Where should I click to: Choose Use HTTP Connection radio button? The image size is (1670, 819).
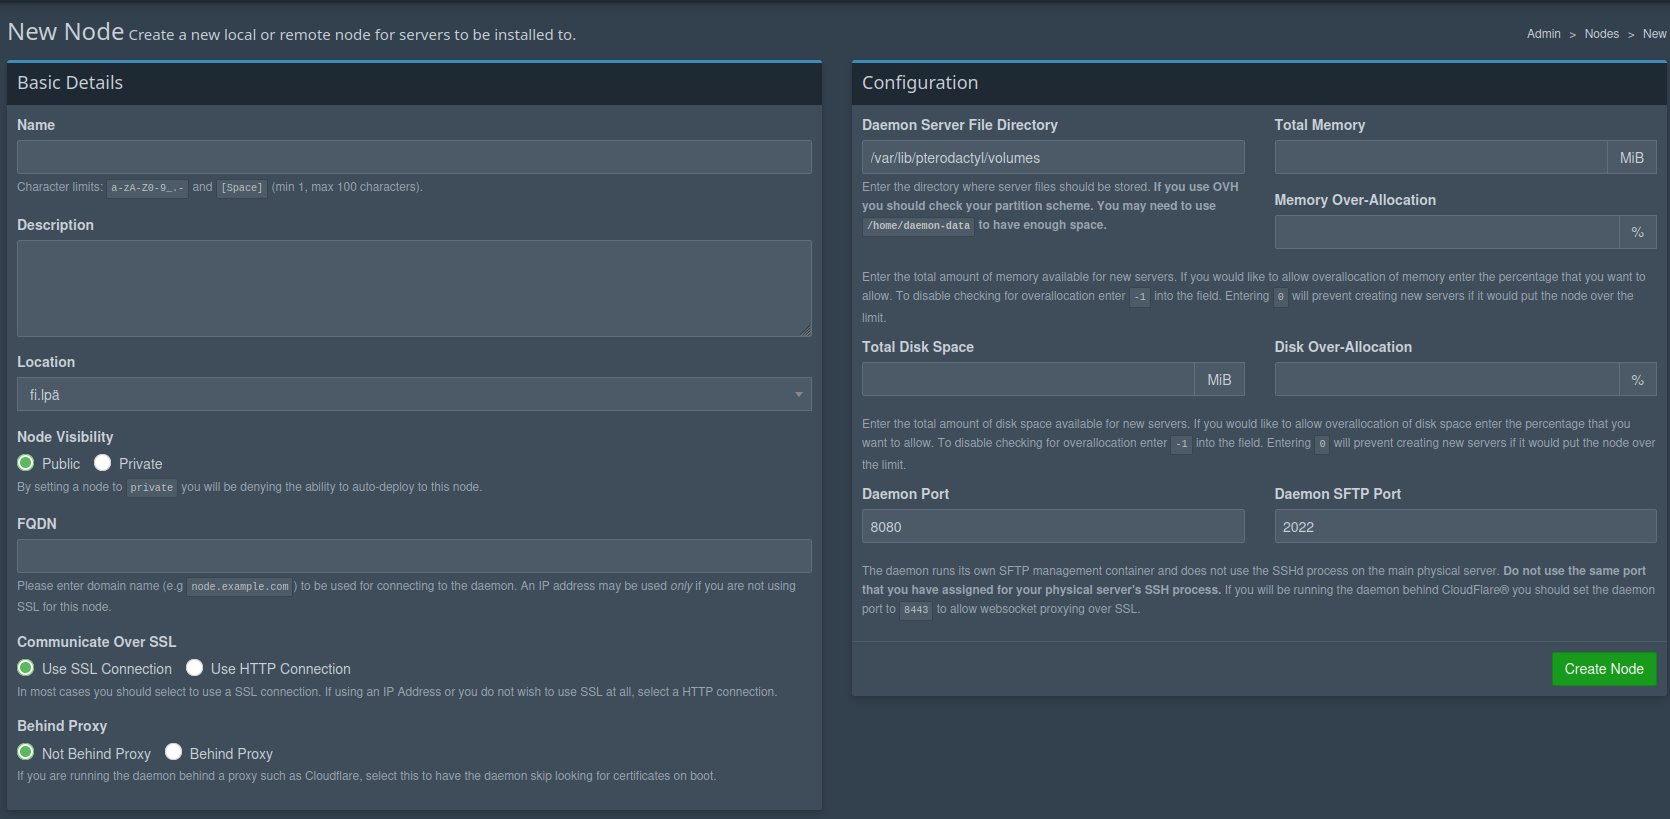point(195,668)
